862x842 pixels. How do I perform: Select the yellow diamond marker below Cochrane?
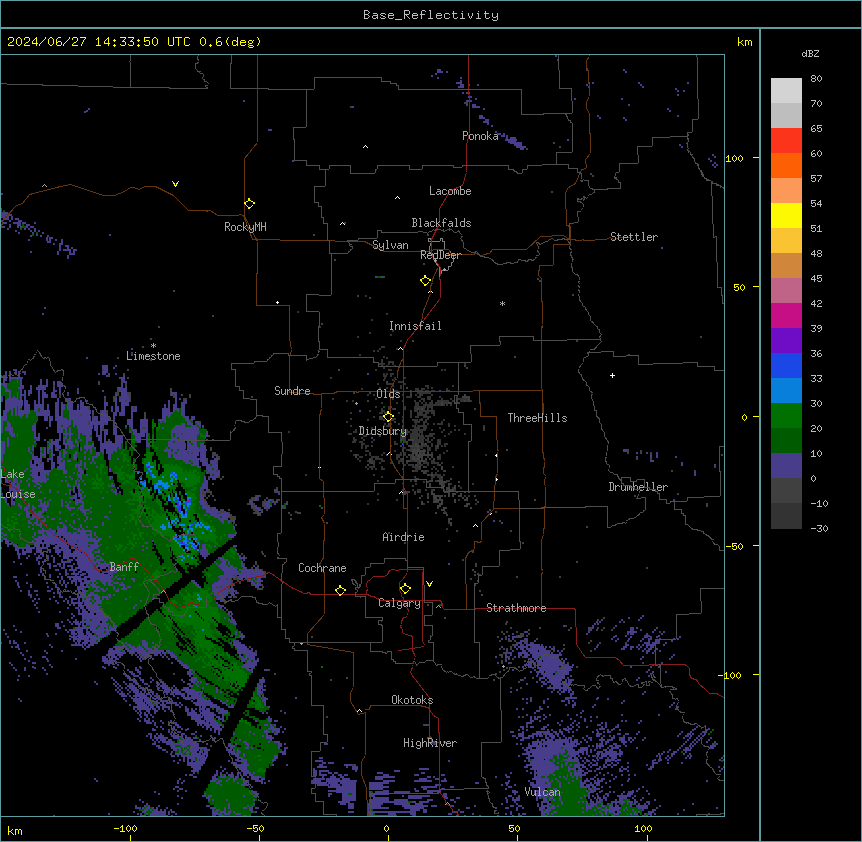340,590
